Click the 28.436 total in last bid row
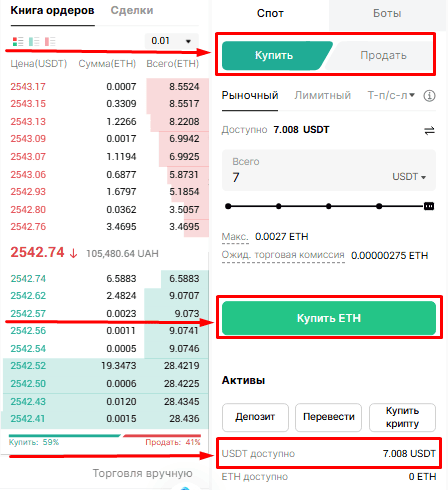 coord(184,419)
